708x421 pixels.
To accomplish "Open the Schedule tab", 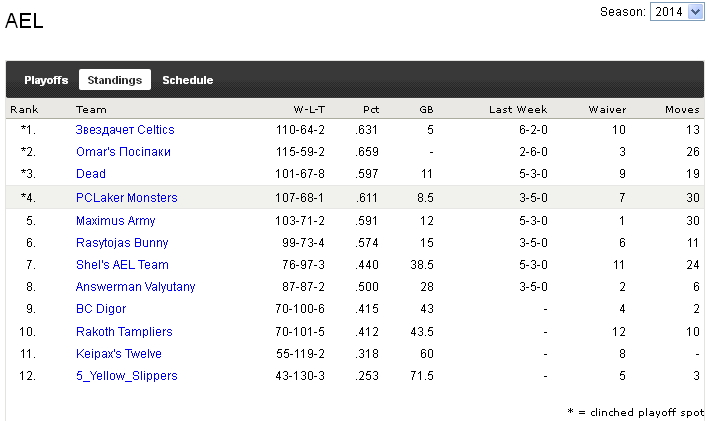I will pos(187,80).
